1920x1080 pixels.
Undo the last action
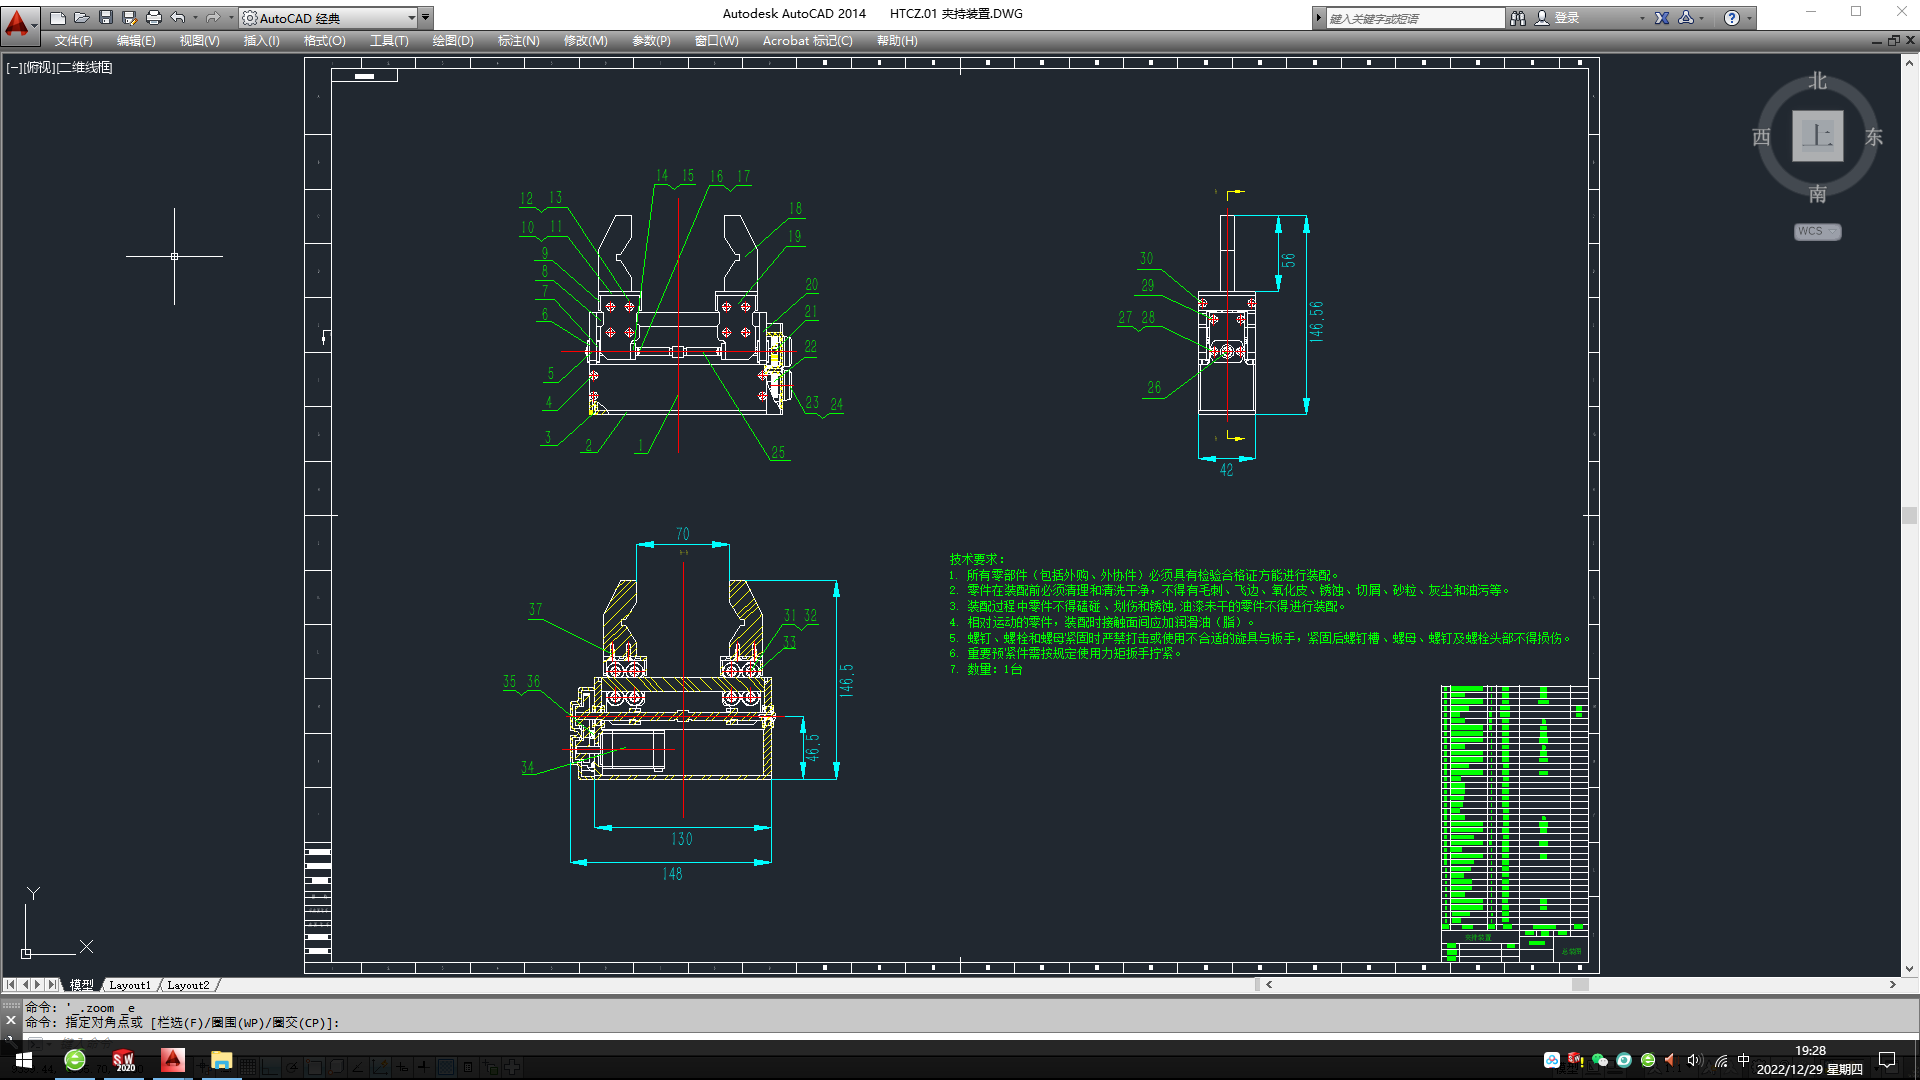178,17
